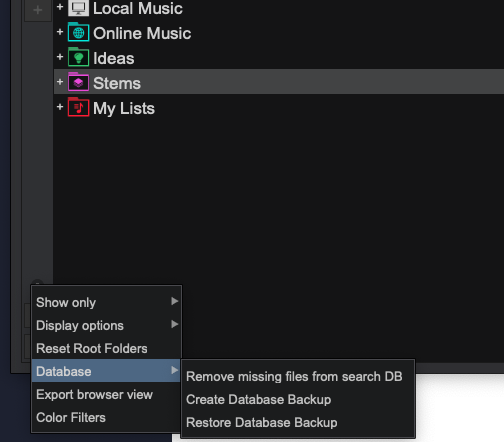Click the Local Music computer icon

78,8
